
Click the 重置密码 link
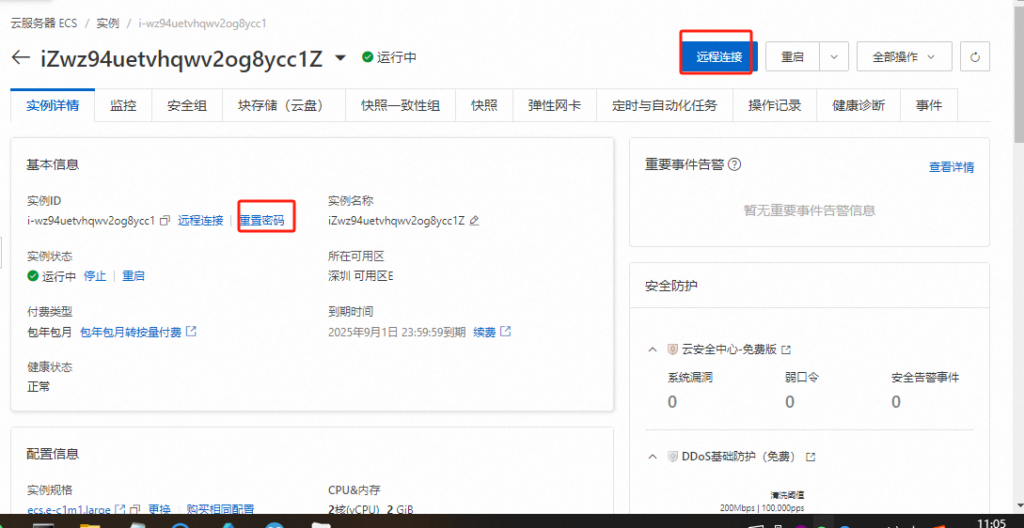point(261,220)
